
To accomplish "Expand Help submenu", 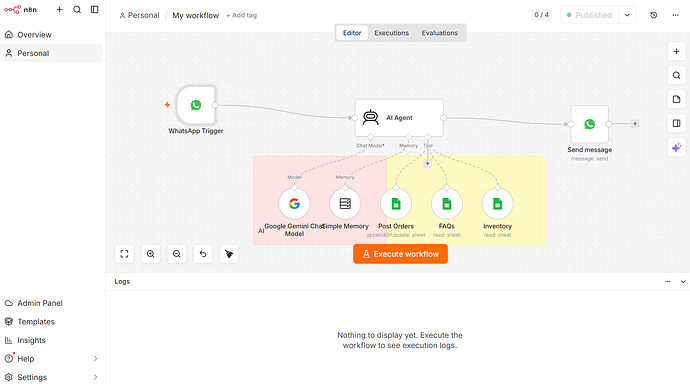I will pyautogui.click(x=51, y=358).
